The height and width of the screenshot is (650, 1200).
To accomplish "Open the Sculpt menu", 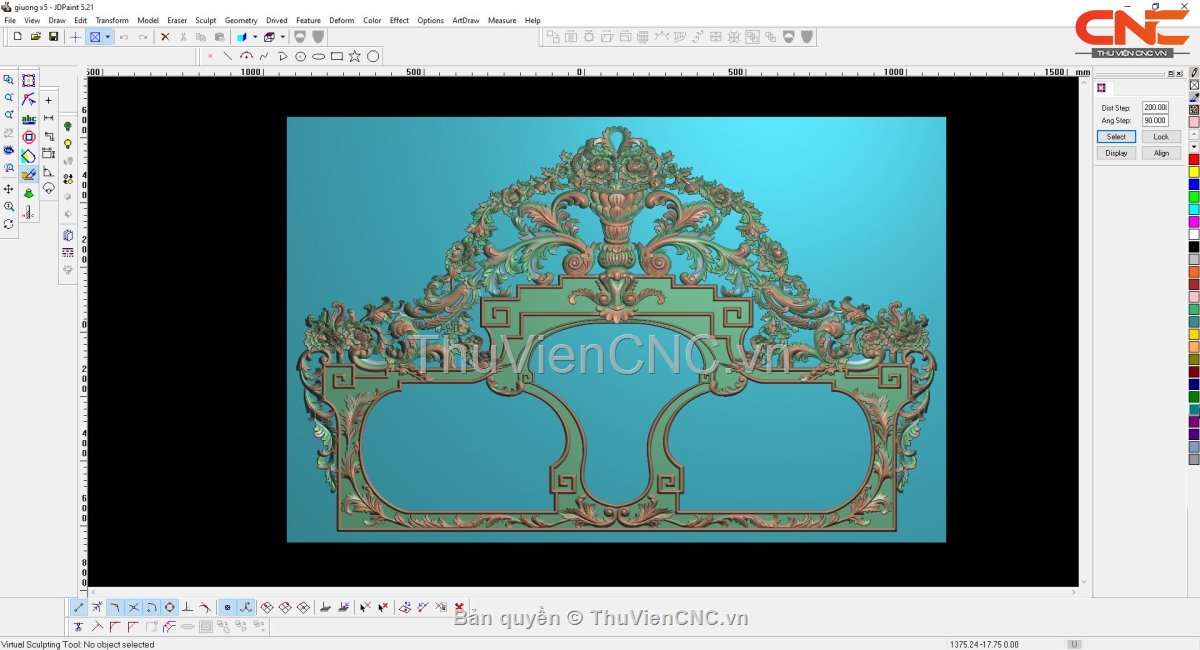I will pos(206,20).
